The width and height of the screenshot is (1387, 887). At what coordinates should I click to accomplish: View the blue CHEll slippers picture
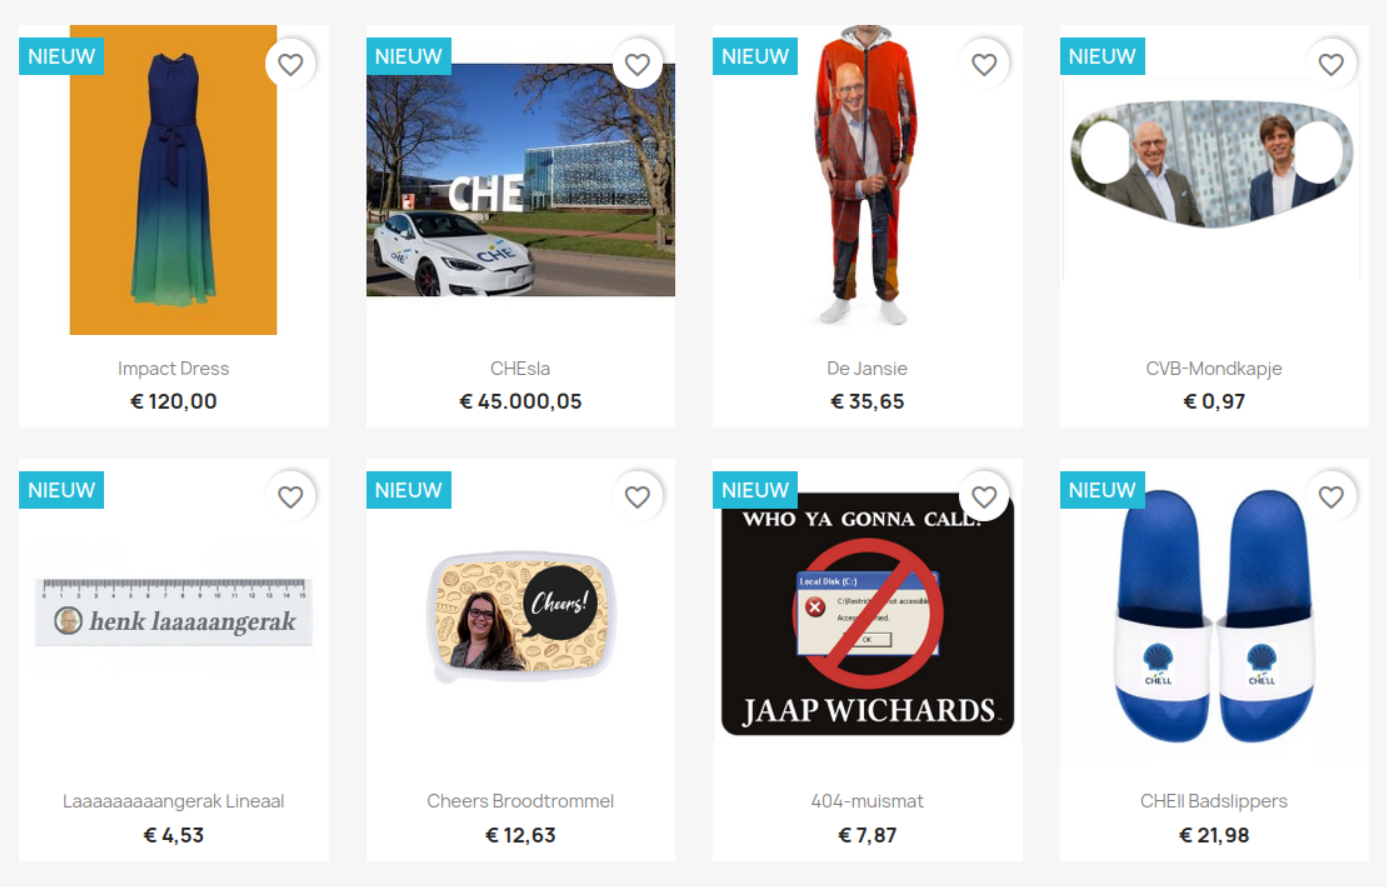(1213, 615)
